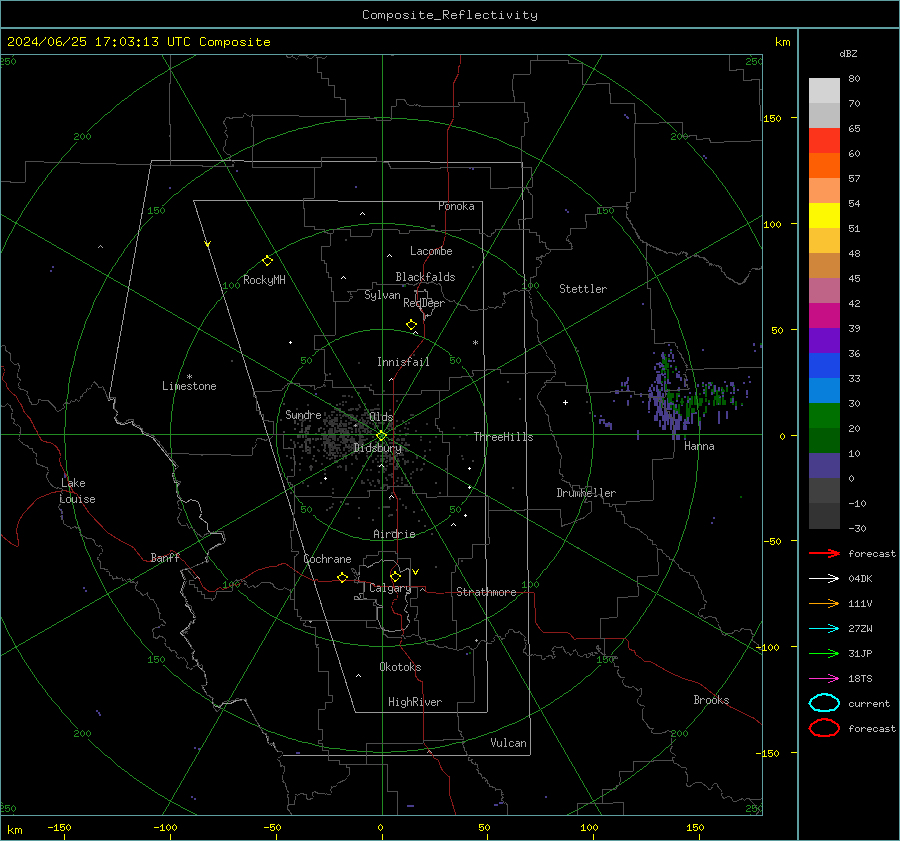The image size is (900, 841).
Task: Click the purple 36-39 dBZ color swatch
Action: (824, 341)
